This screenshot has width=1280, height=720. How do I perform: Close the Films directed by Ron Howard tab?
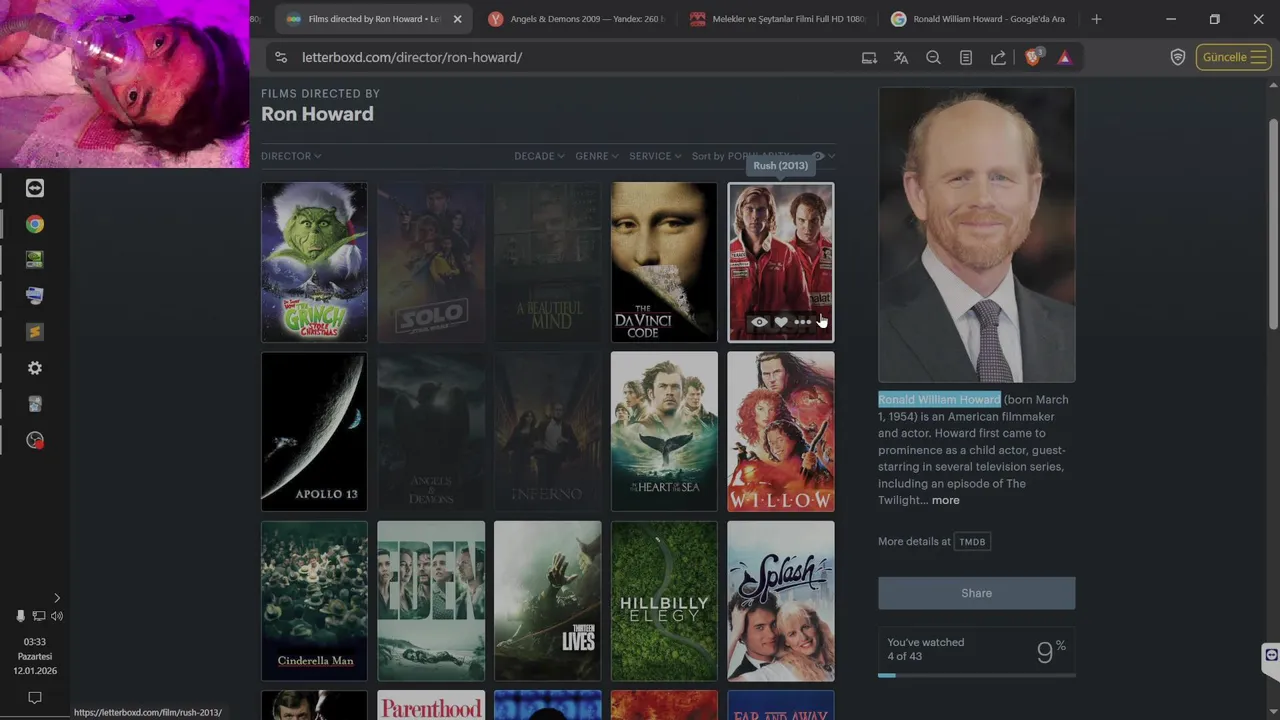click(x=457, y=19)
